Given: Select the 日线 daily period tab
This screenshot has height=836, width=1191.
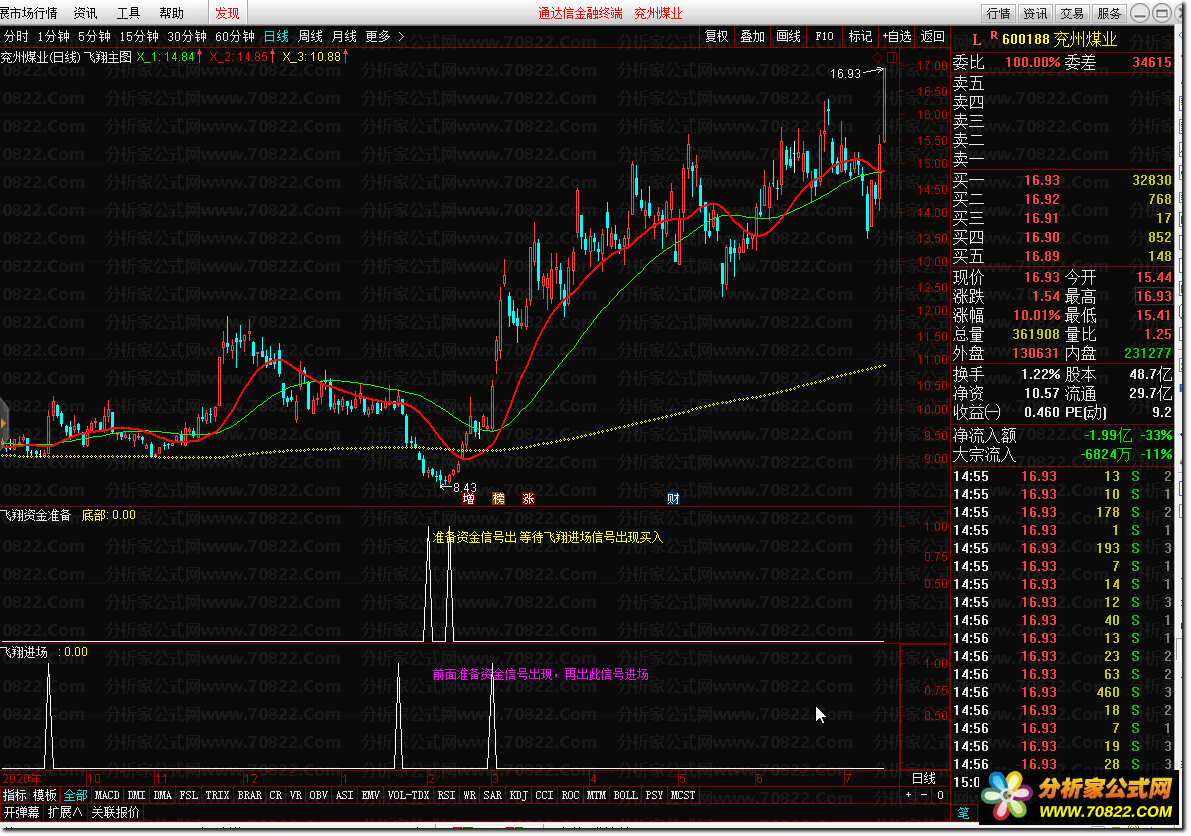Looking at the screenshot, I should pos(276,36).
